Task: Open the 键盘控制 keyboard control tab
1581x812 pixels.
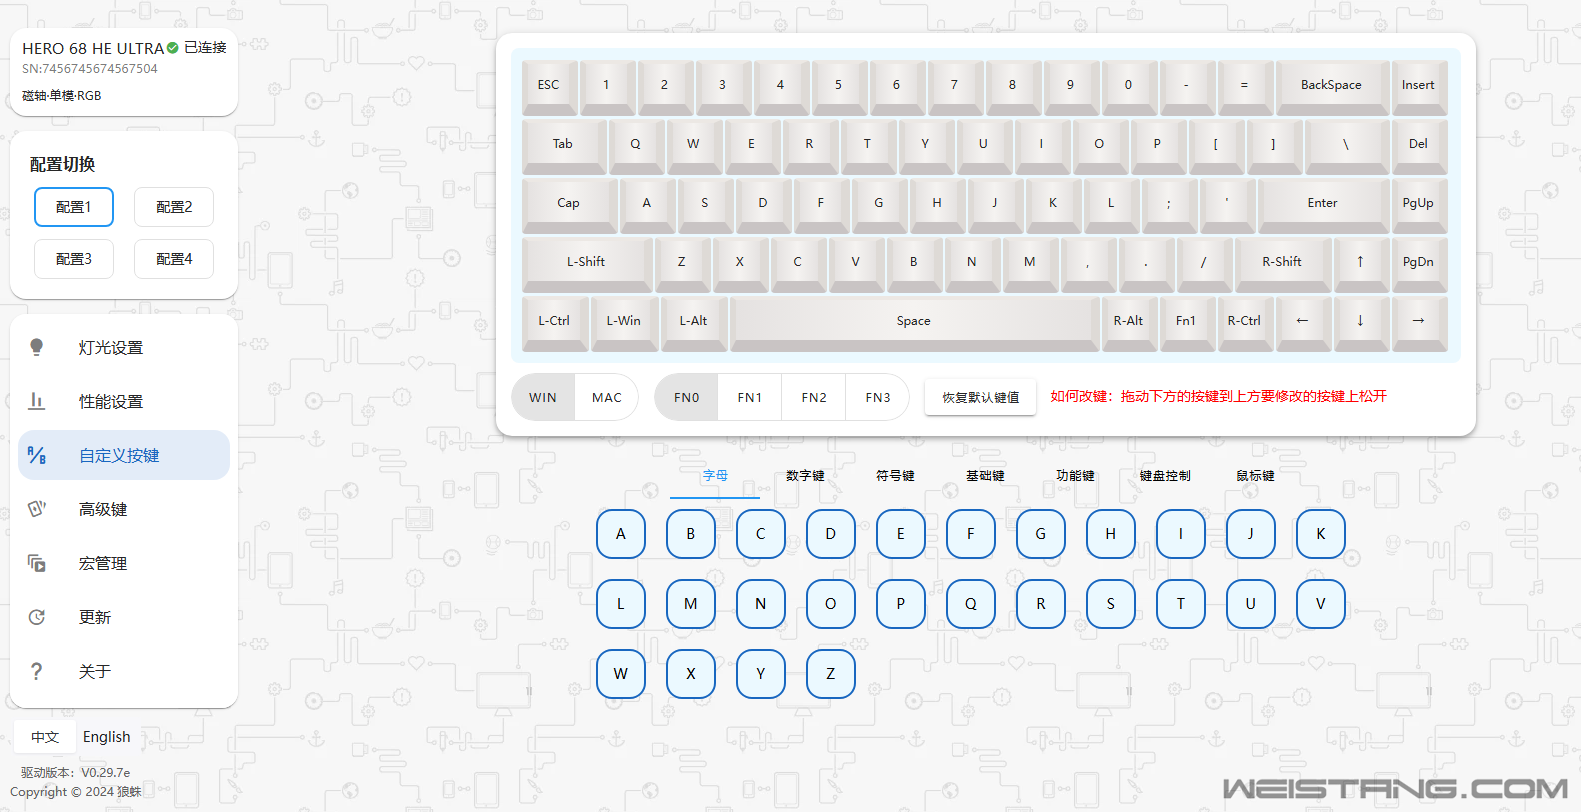Action: 1165,476
